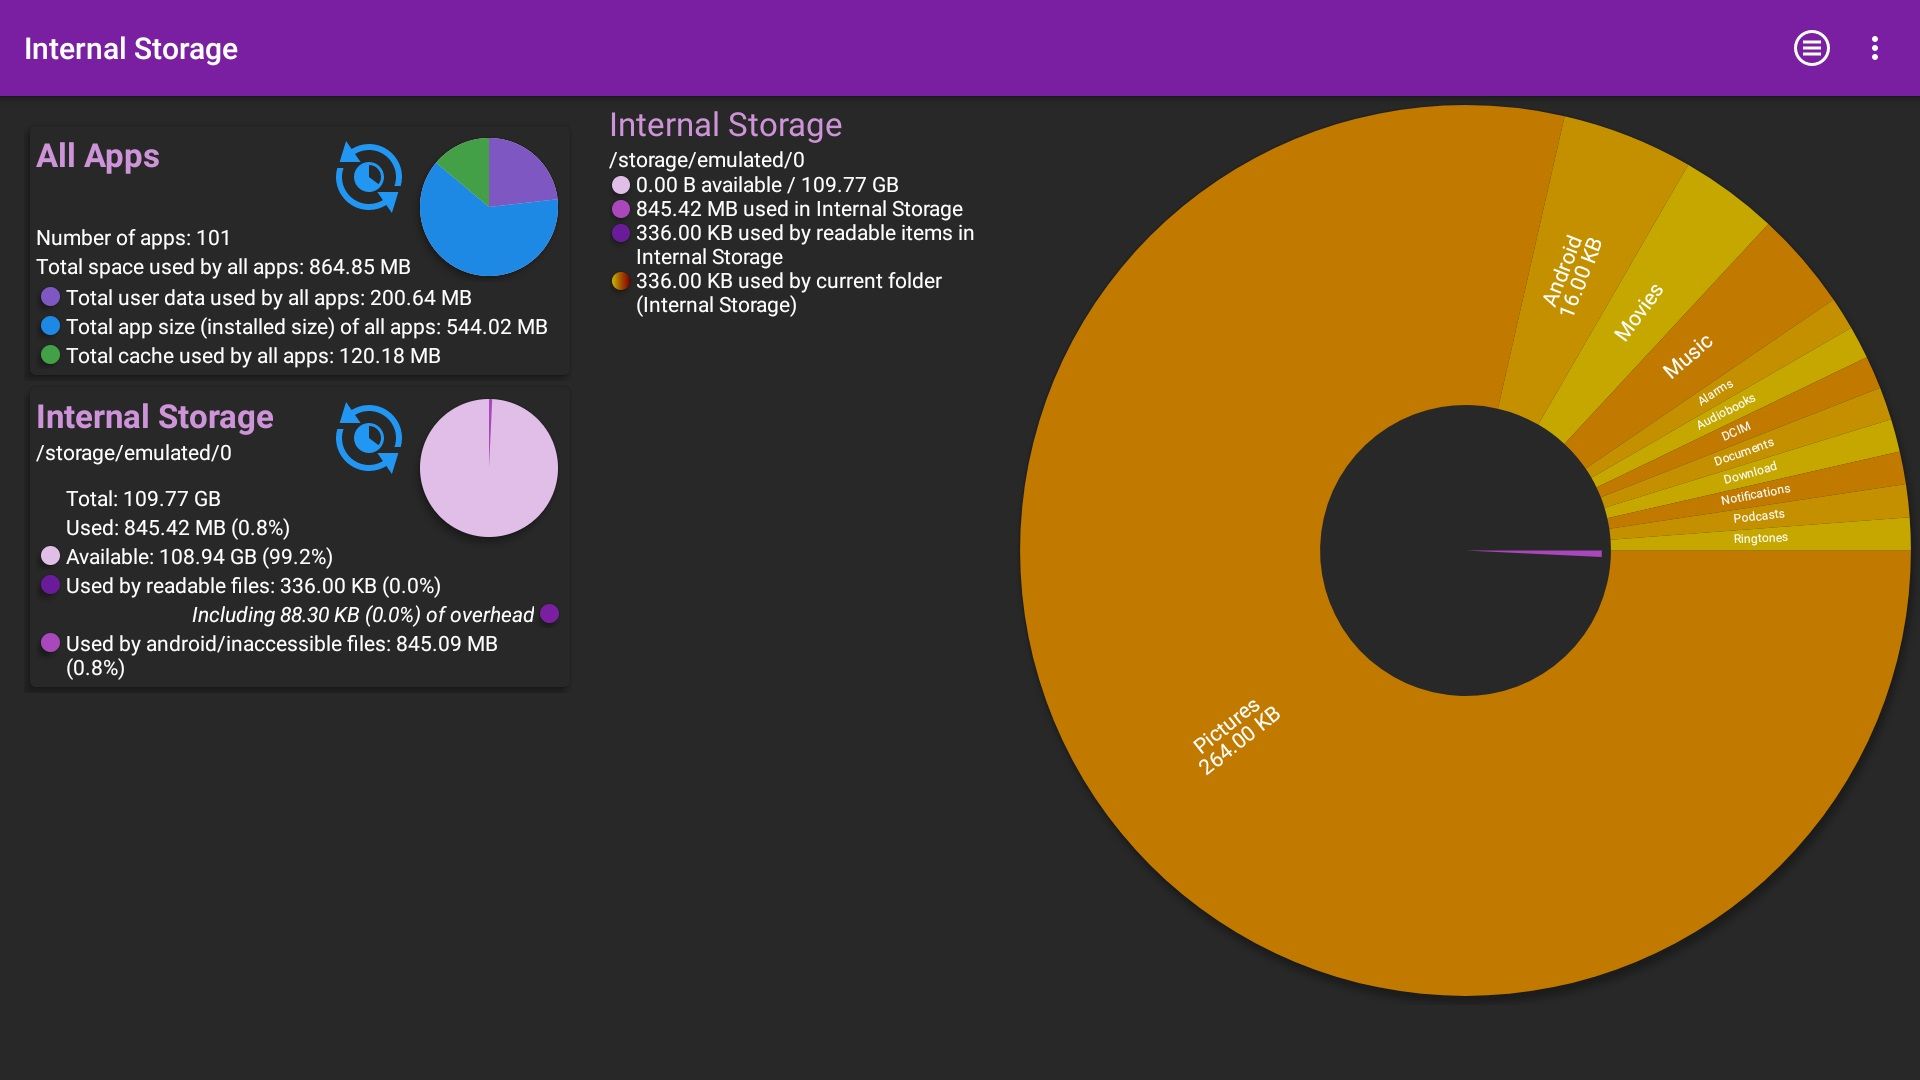The width and height of the screenshot is (1920, 1080).
Task: Click the green total cache swatch
Action: 50,355
